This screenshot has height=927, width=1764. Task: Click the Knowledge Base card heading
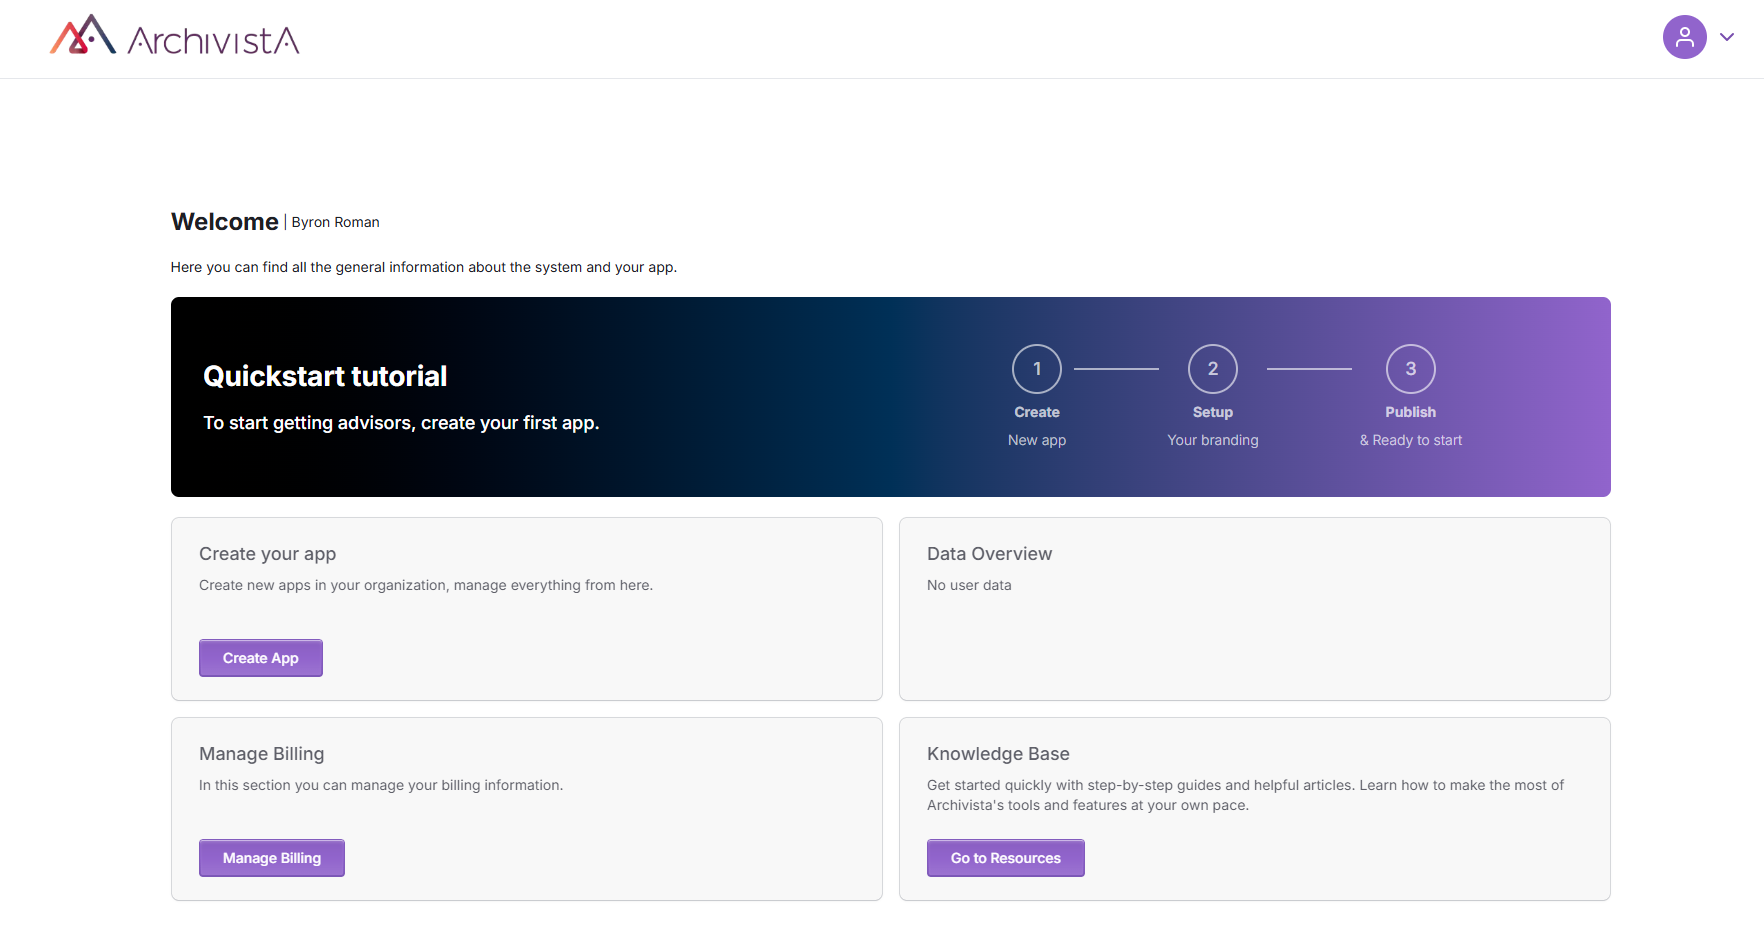pos(998,754)
